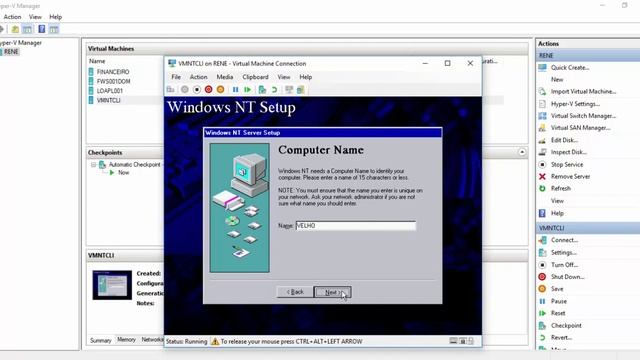Click Reset in the VMNTCLI actions
640x360 pixels.
[x=558, y=313]
